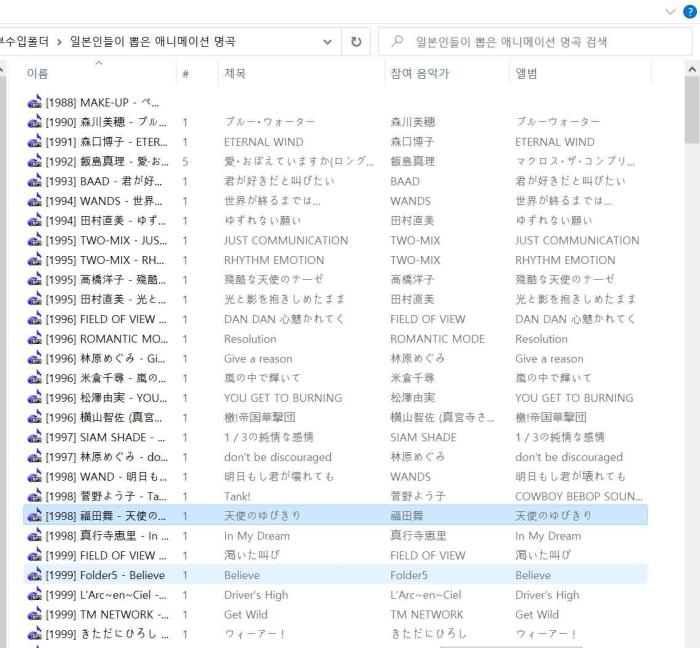
Task: Select the [1996] 林原めぐみ file icon
Action: pyautogui.click(x=34, y=358)
